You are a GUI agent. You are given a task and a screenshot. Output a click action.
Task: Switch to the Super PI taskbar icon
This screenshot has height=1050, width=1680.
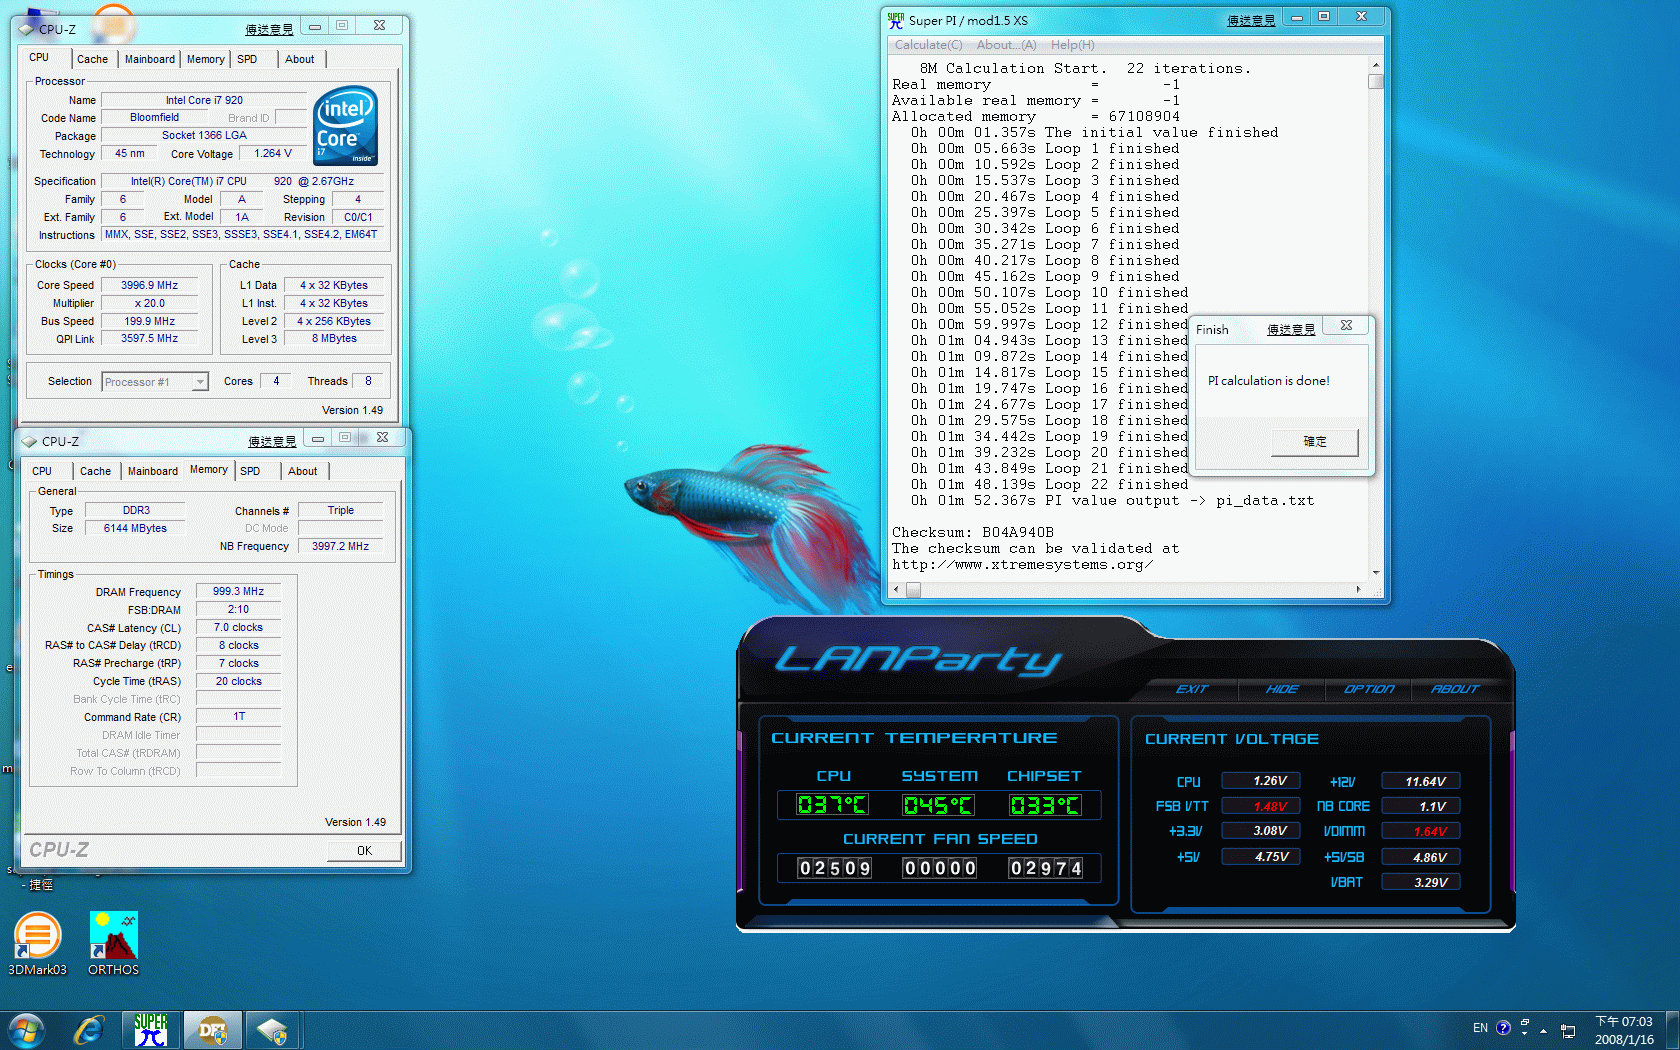(x=152, y=1030)
